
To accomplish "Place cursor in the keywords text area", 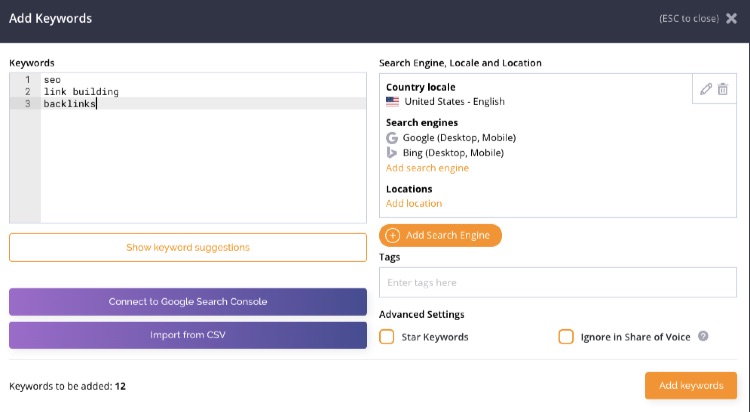I will pos(204,165).
